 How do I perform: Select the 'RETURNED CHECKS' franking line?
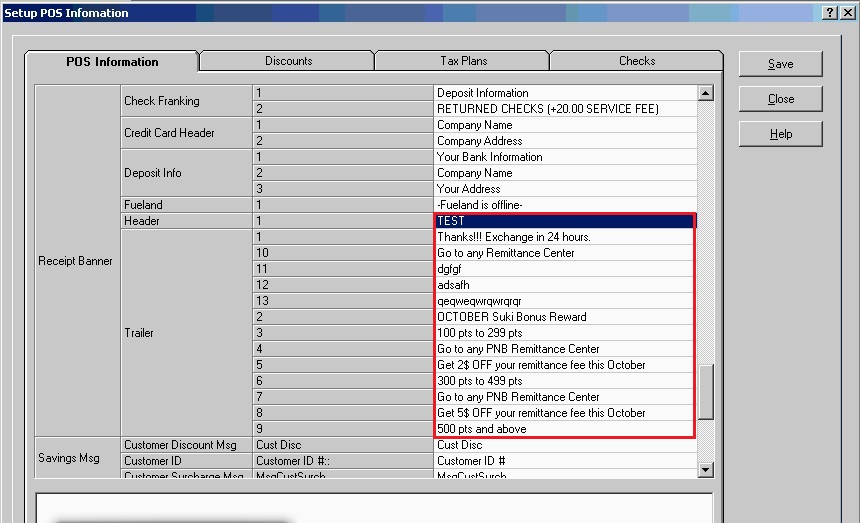tap(564, 109)
